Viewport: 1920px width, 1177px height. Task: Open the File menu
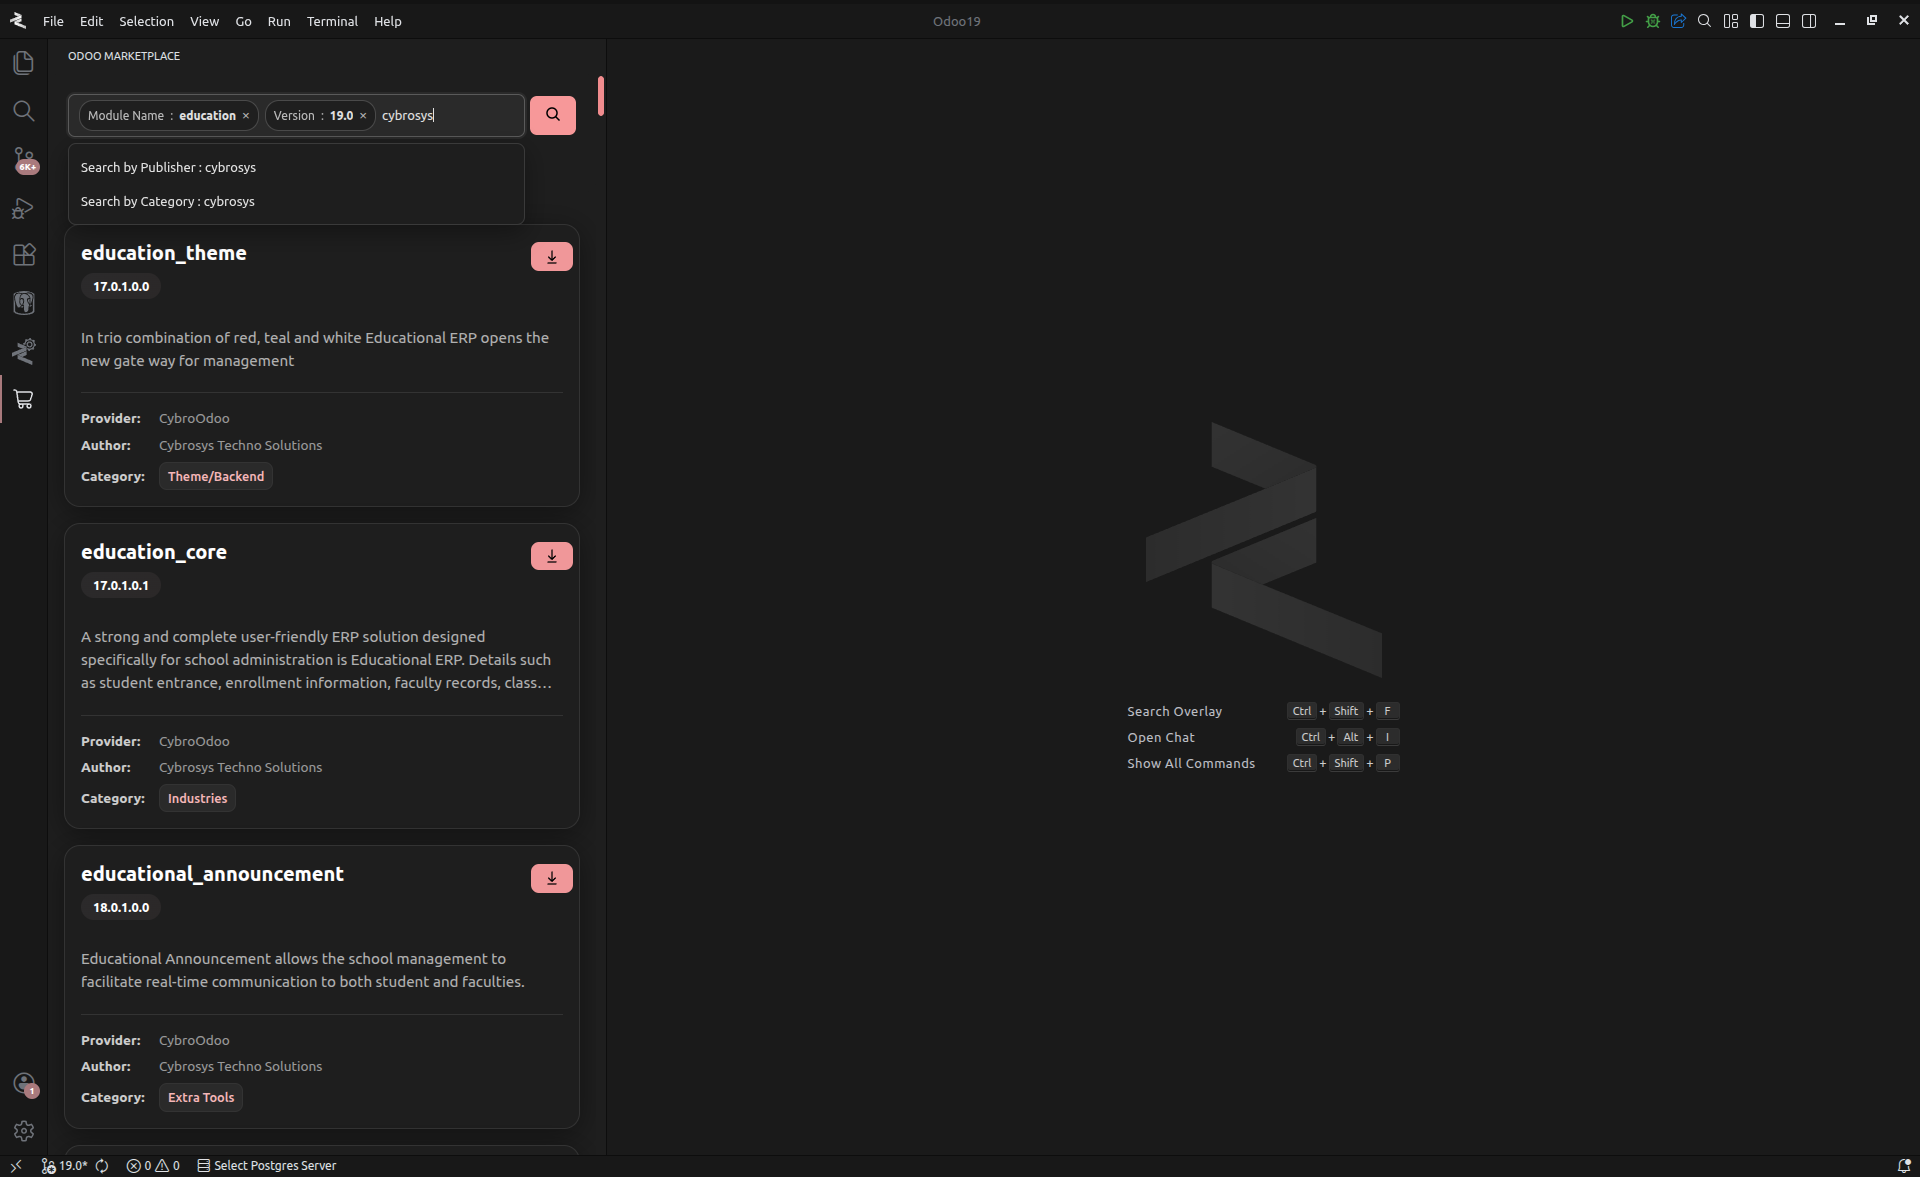pos(53,21)
